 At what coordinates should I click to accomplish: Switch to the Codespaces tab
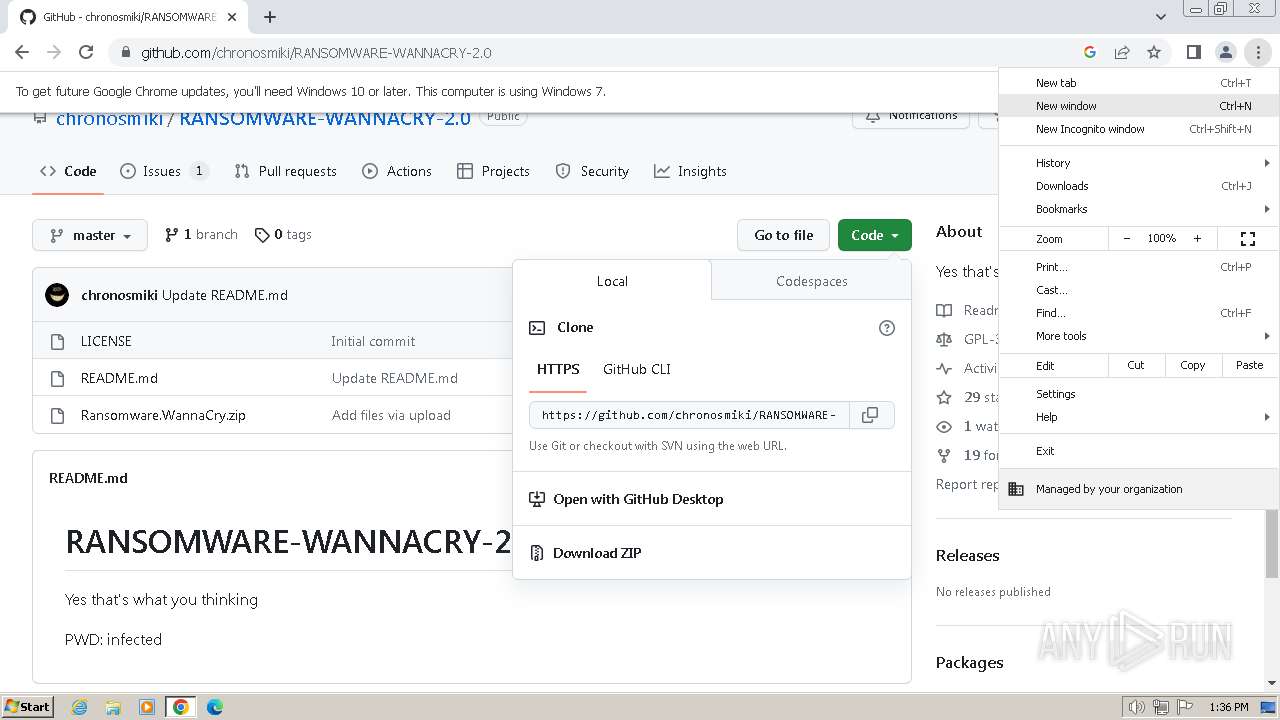tap(811, 281)
